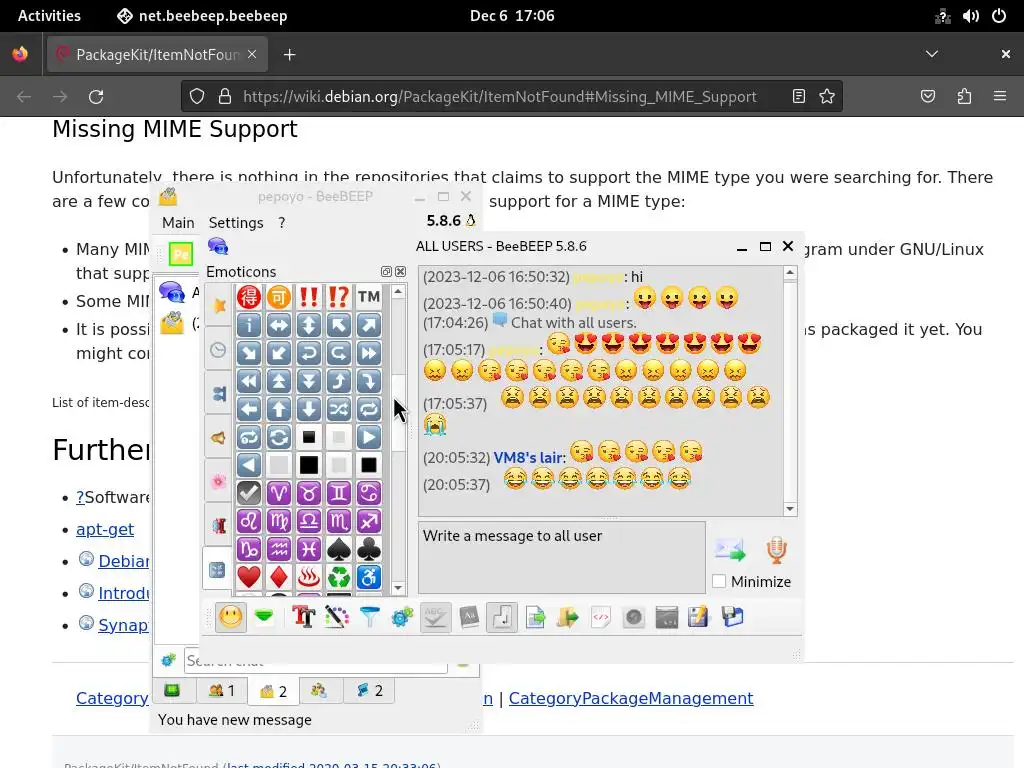Switch to bell objects emoticon tab

coord(218,437)
